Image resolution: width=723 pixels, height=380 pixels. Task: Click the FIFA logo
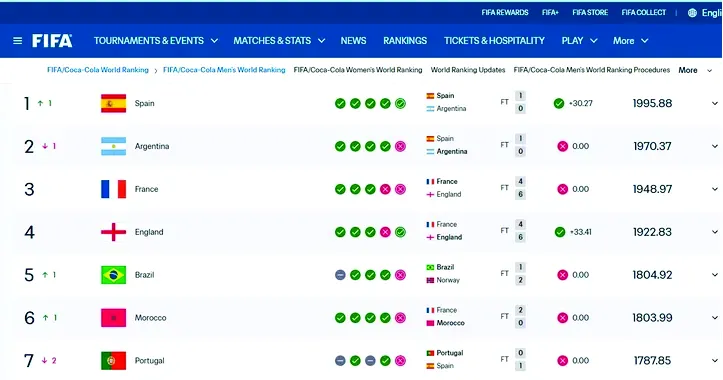coord(52,41)
